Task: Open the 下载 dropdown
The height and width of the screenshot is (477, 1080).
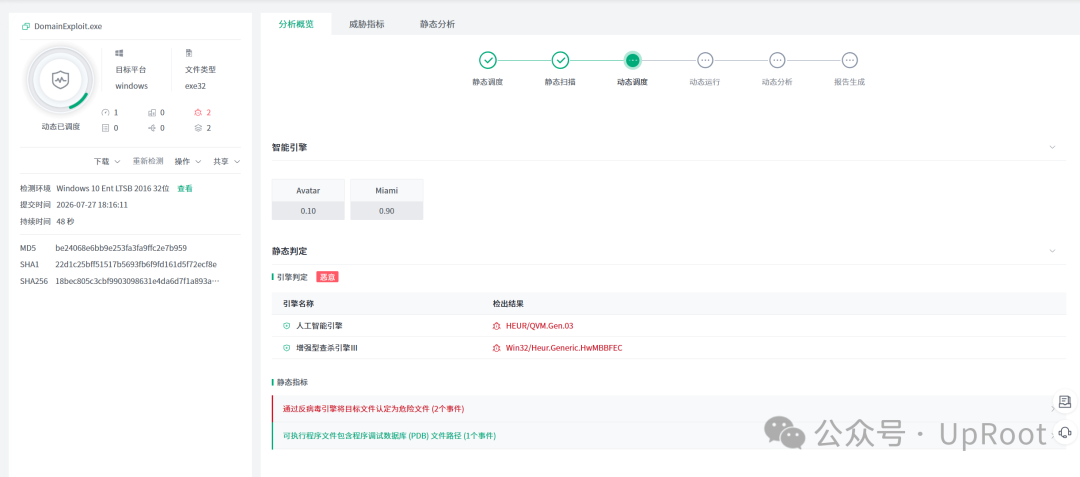Action: pyautogui.click(x=107, y=161)
